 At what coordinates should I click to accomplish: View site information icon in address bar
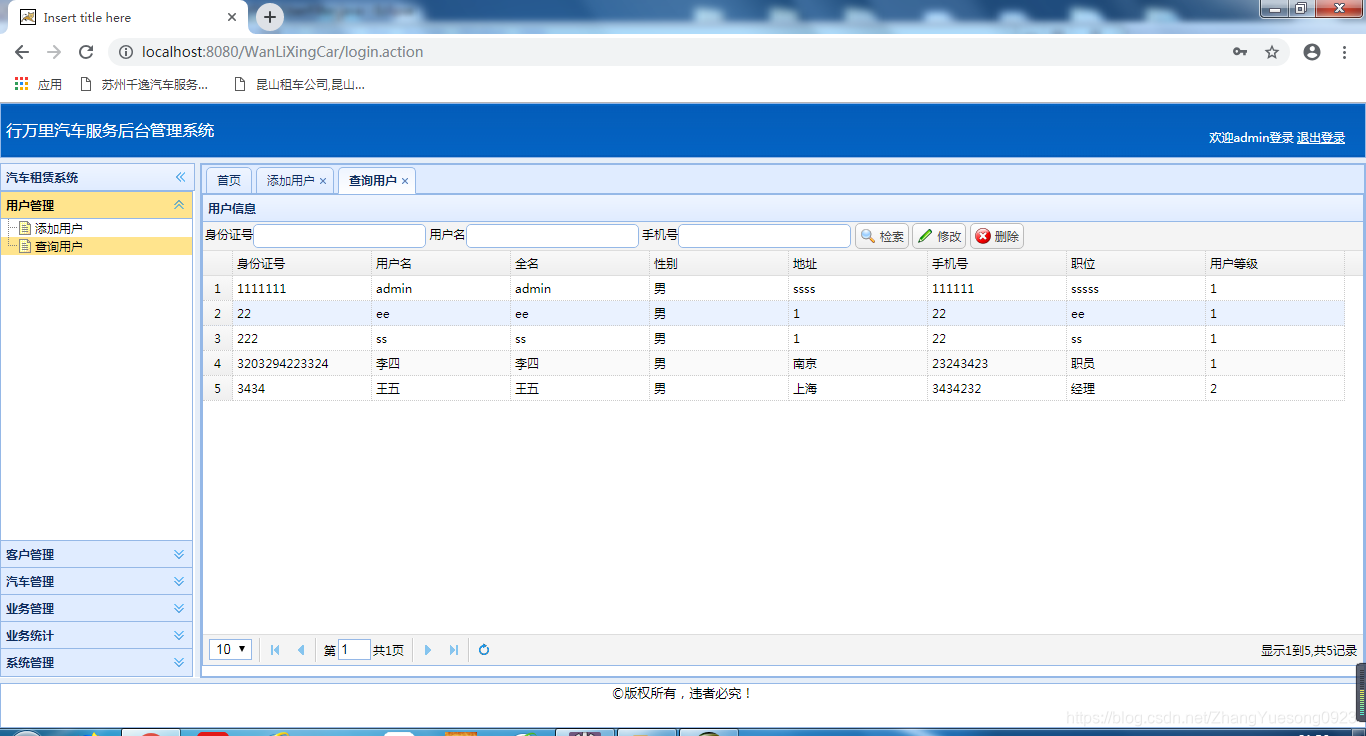(x=125, y=52)
